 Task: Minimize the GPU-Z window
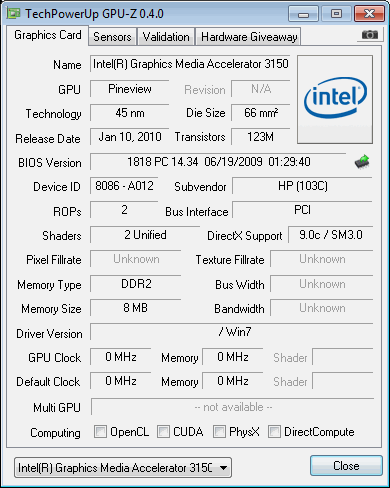(x=303, y=14)
